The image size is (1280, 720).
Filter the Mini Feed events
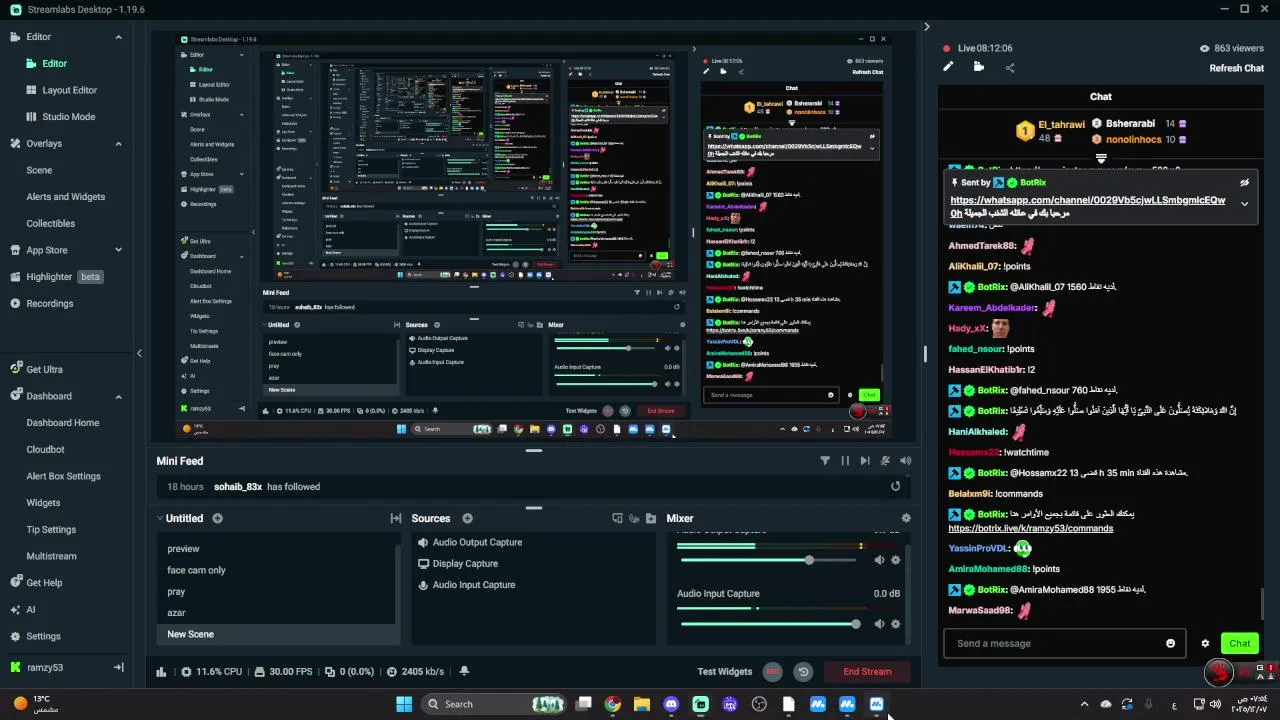(825, 461)
